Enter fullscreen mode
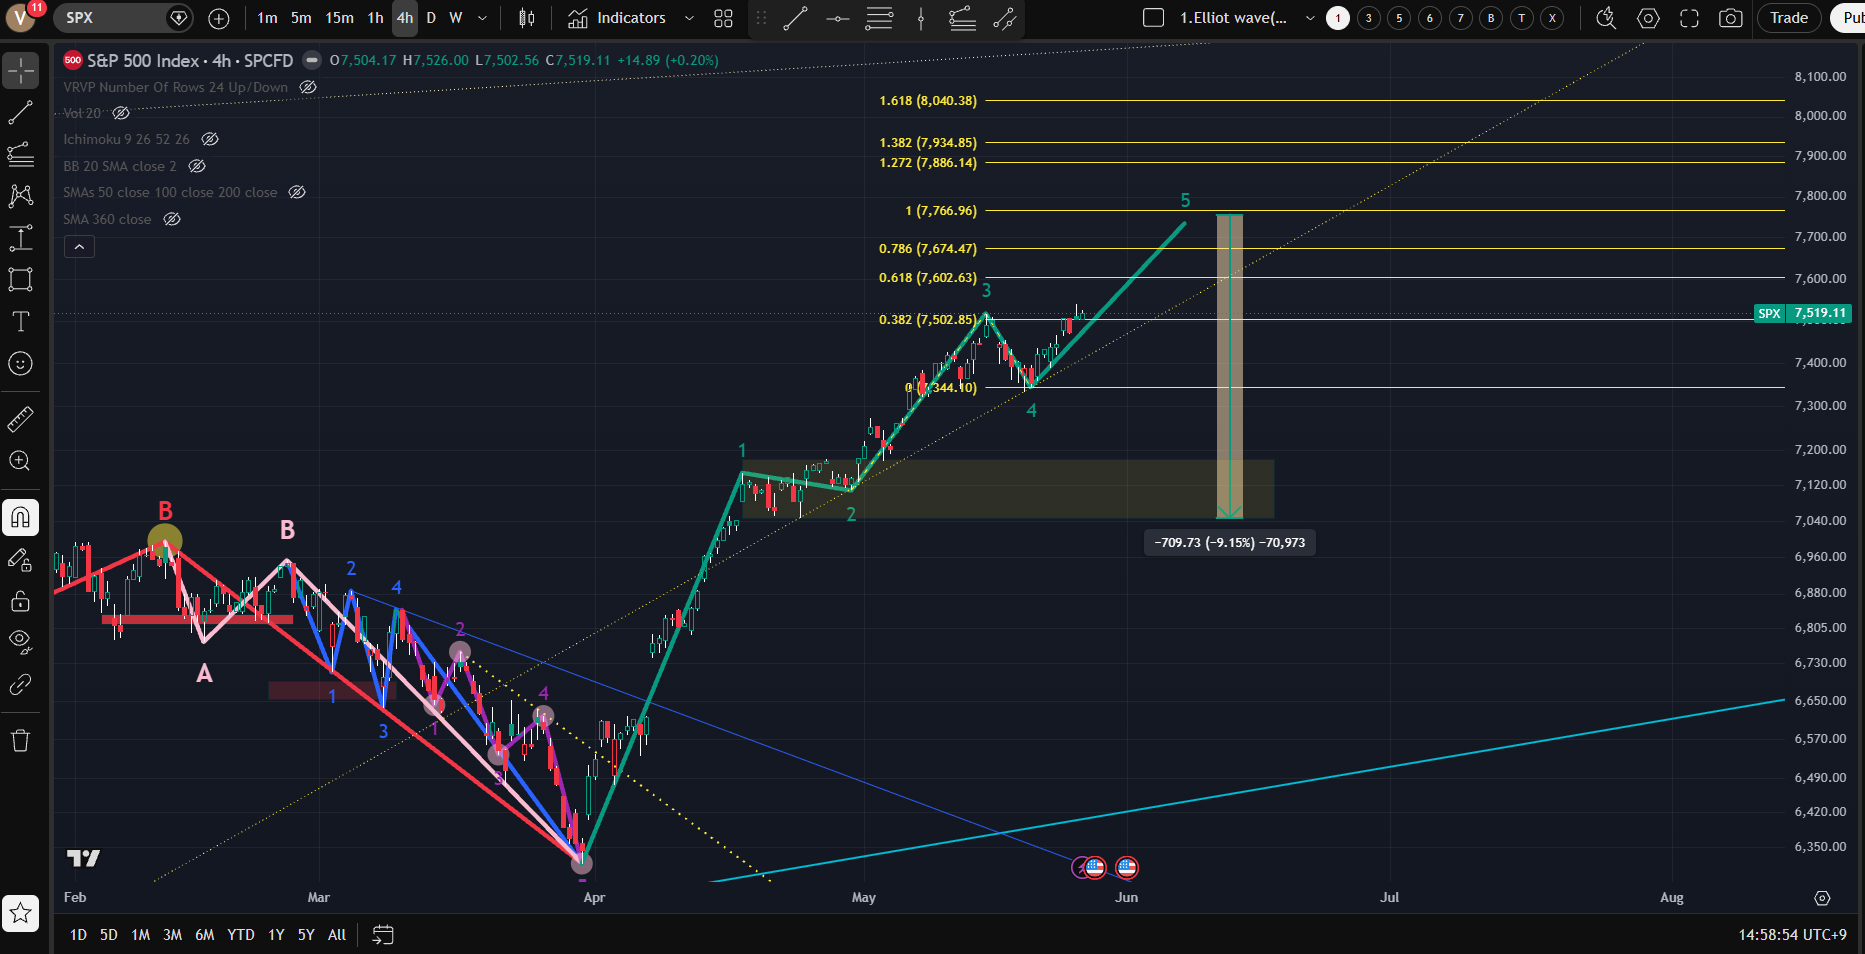Viewport: 1865px width, 954px height. (1689, 18)
